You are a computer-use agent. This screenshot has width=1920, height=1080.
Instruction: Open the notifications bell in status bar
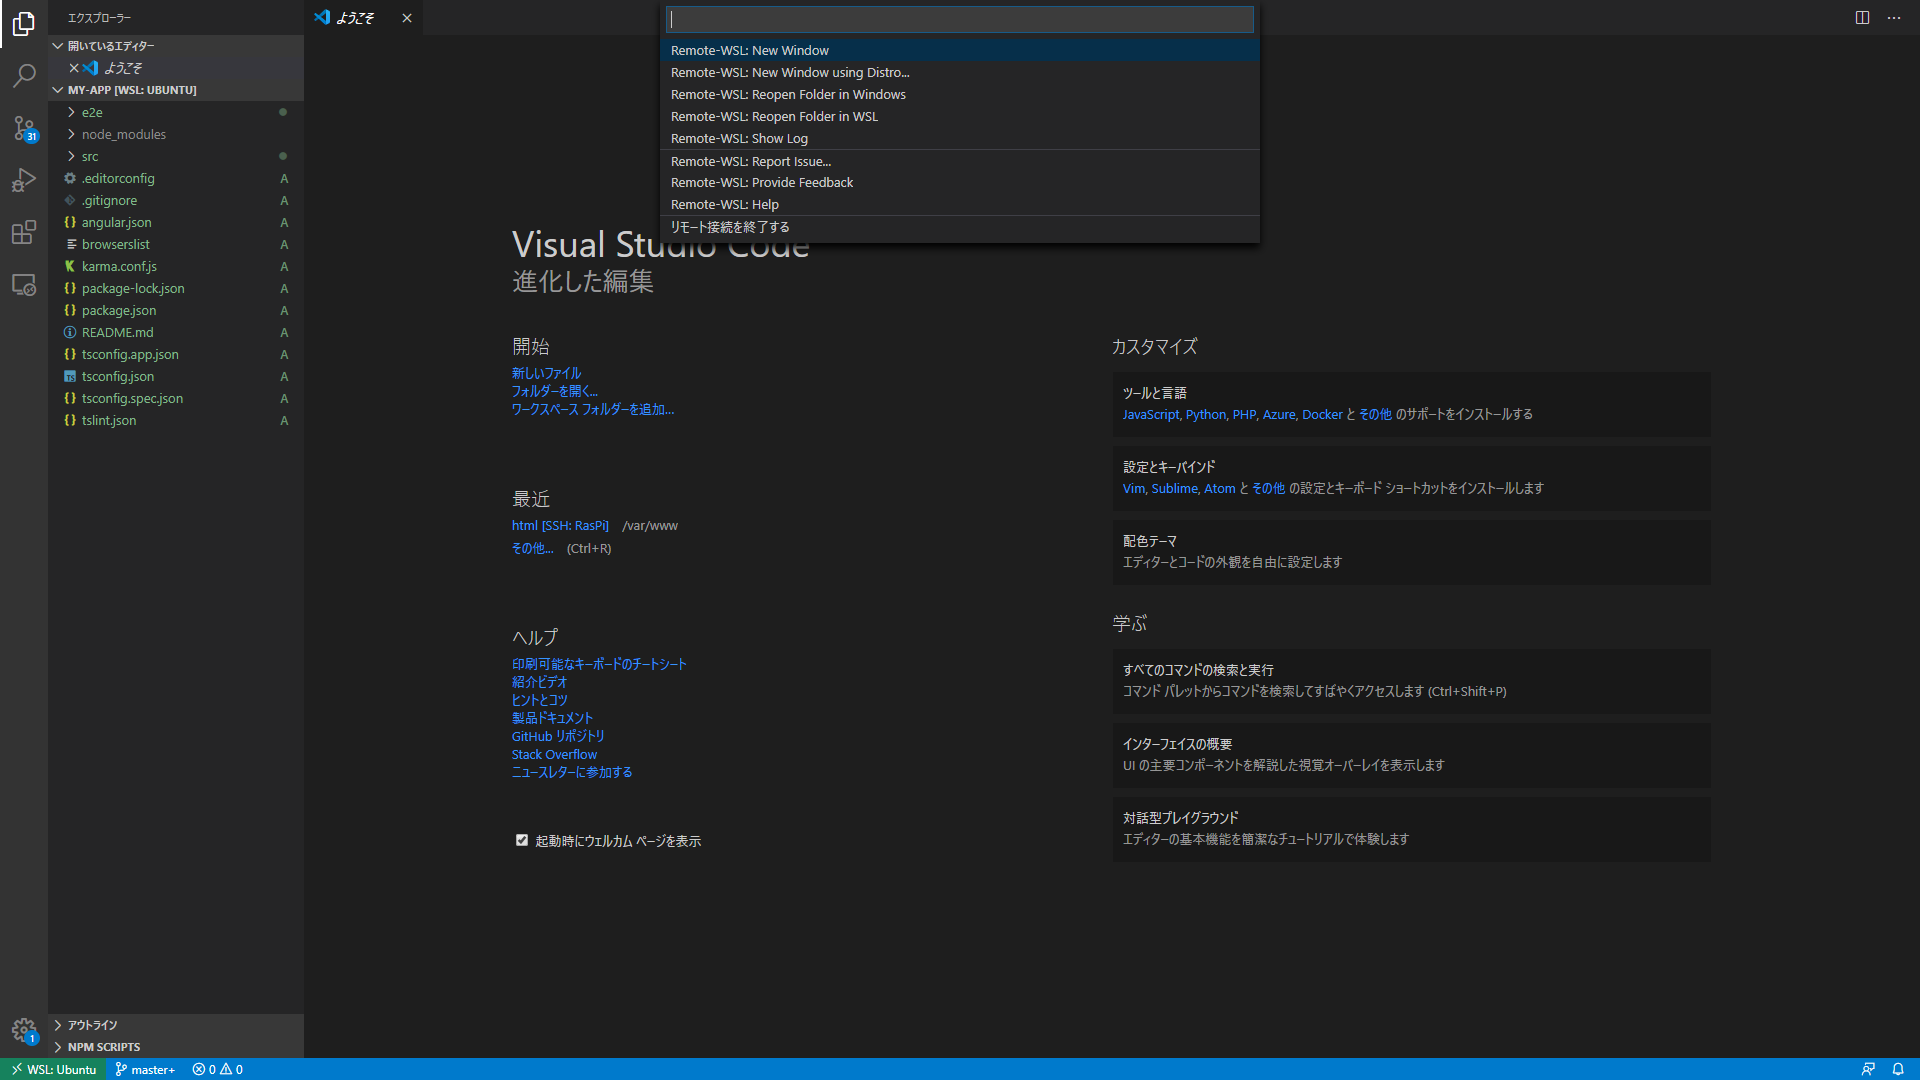point(1897,1069)
